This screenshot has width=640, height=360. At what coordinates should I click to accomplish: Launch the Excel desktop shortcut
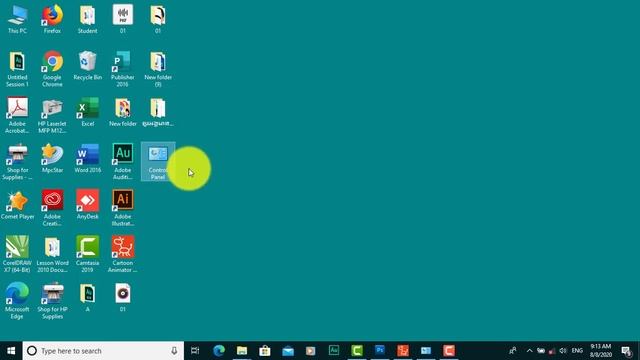pos(87,112)
